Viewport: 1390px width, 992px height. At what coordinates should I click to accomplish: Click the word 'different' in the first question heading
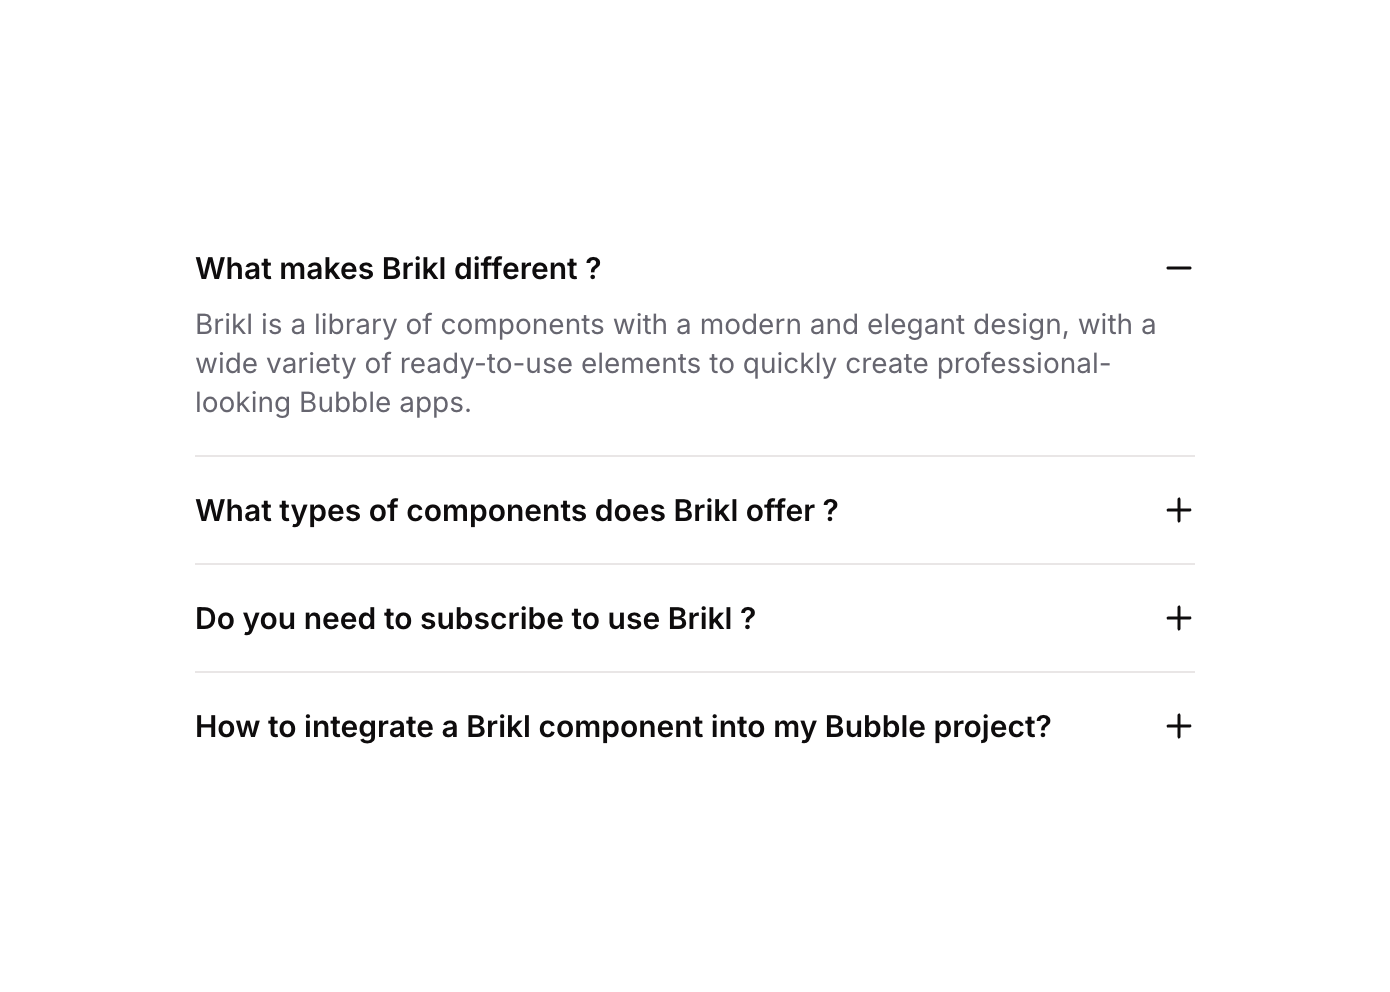click(516, 269)
